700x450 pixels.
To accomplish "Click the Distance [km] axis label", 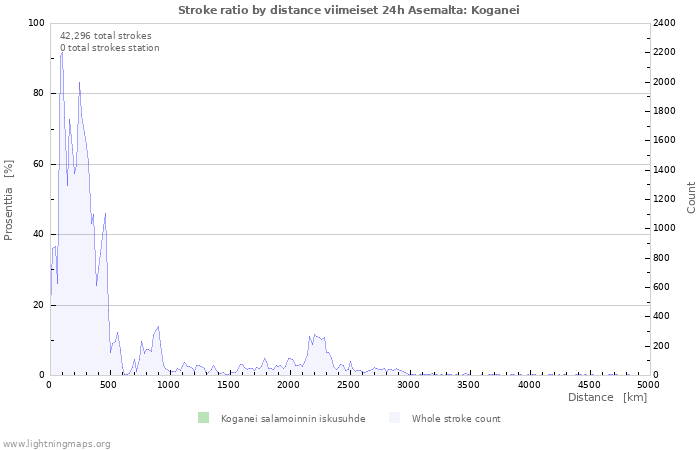I will click(x=607, y=397).
